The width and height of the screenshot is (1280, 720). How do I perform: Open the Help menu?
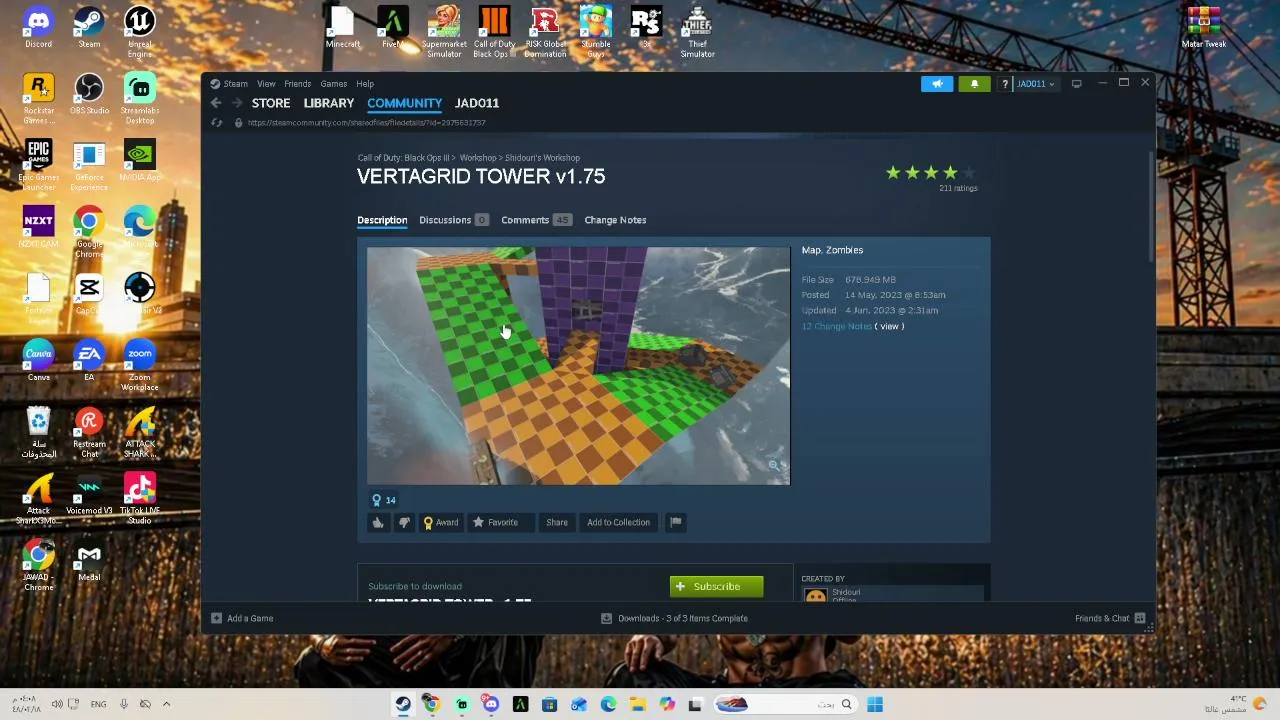pos(365,84)
